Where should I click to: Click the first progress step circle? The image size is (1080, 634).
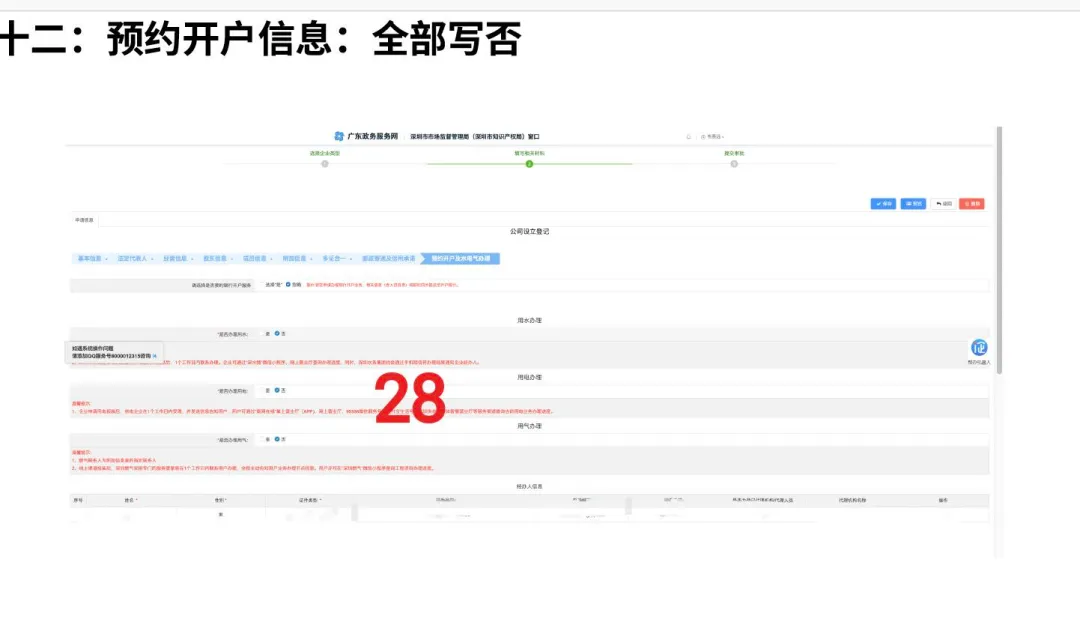pyautogui.click(x=324, y=164)
